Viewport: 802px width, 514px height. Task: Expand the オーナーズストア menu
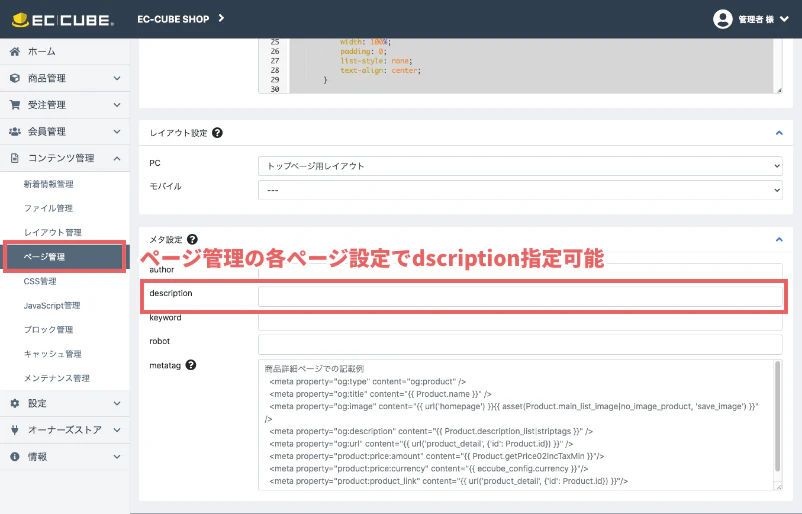[x=117, y=430]
